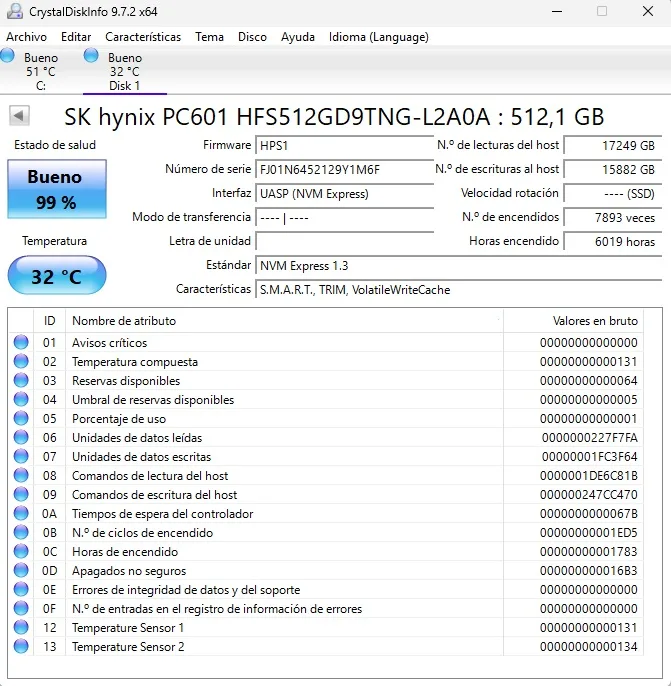Click the status orb for Avisos críticos
This screenshot has width=671, height=686.
tap(21, 342)
